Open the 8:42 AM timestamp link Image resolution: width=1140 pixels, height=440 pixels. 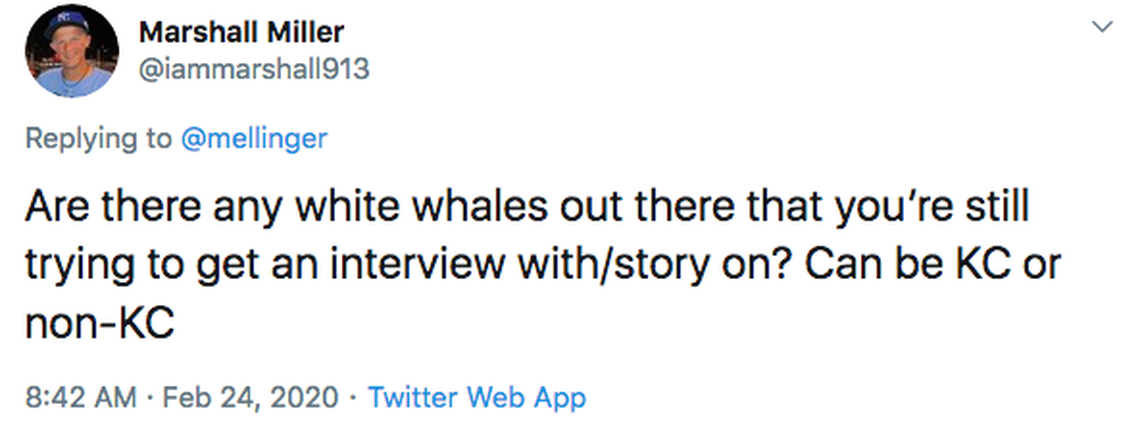tap(78, 397)
